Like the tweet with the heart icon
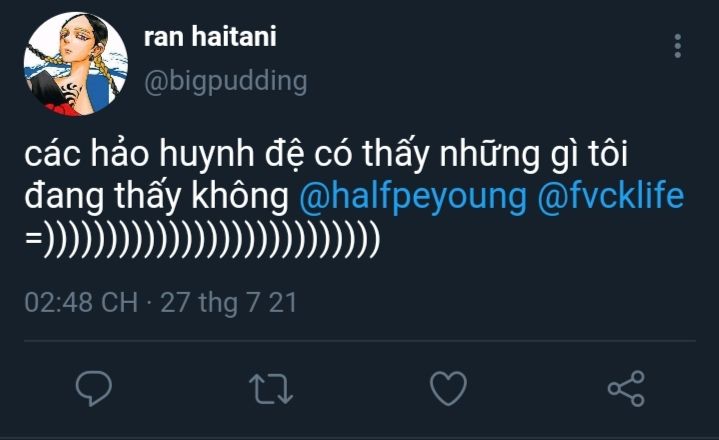 448,388
